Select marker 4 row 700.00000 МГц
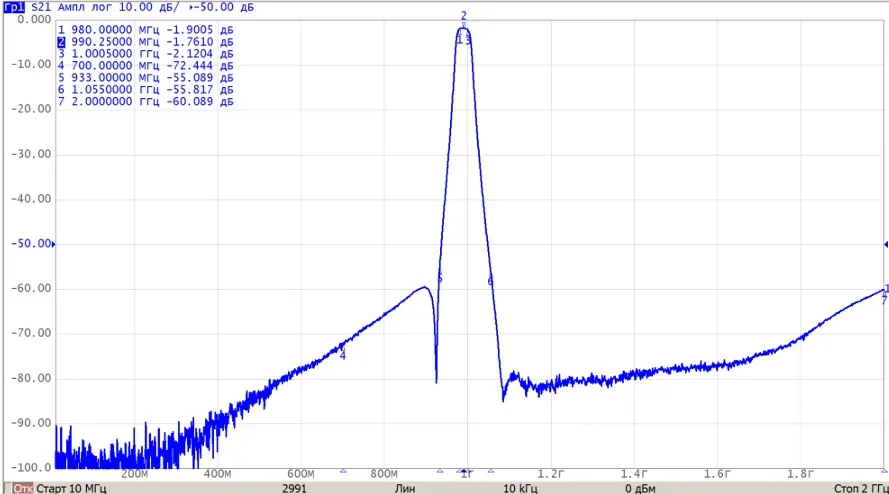 146,66
